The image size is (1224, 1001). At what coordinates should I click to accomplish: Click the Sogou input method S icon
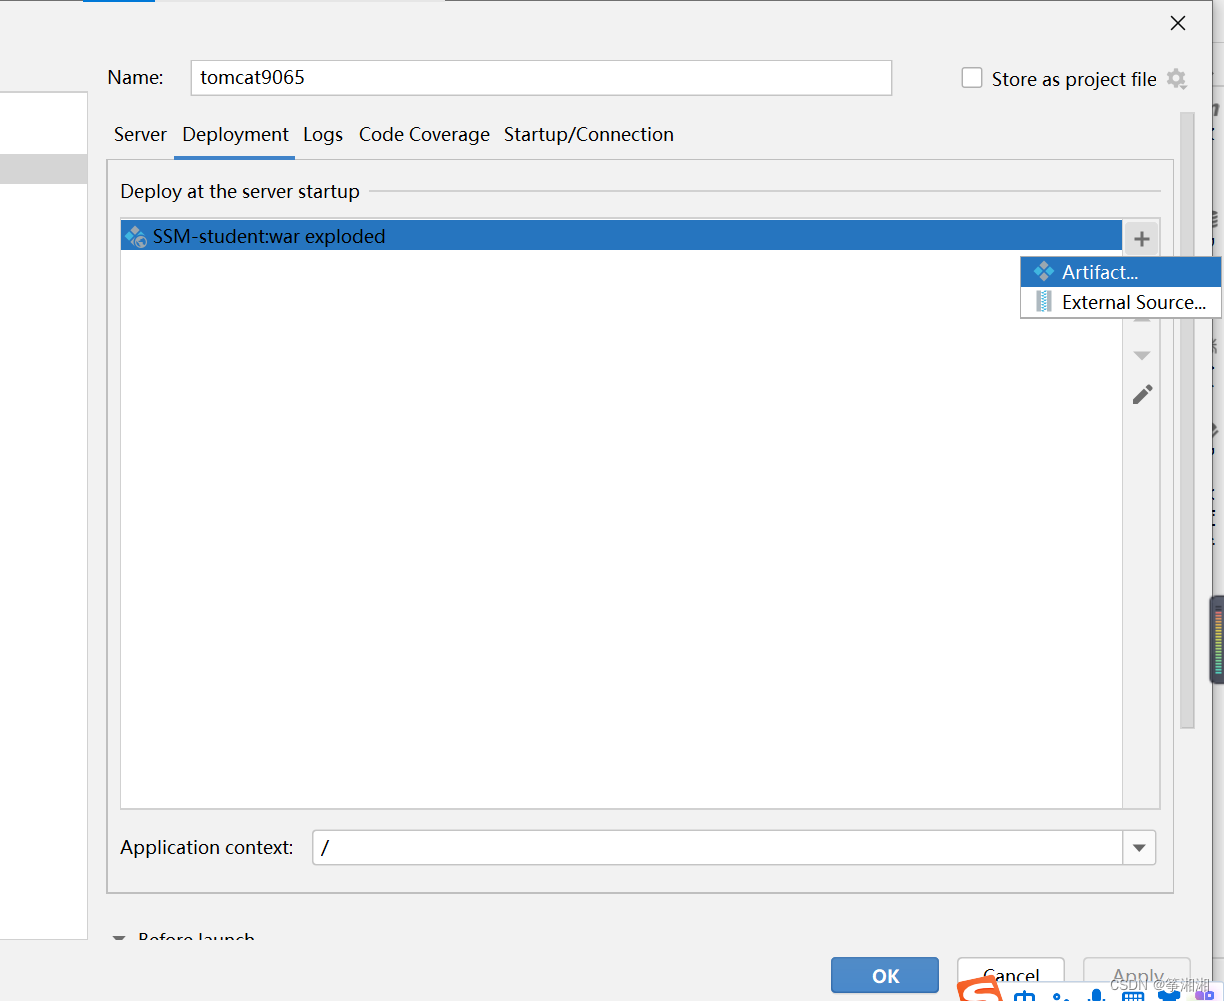(x=980, y=989)
